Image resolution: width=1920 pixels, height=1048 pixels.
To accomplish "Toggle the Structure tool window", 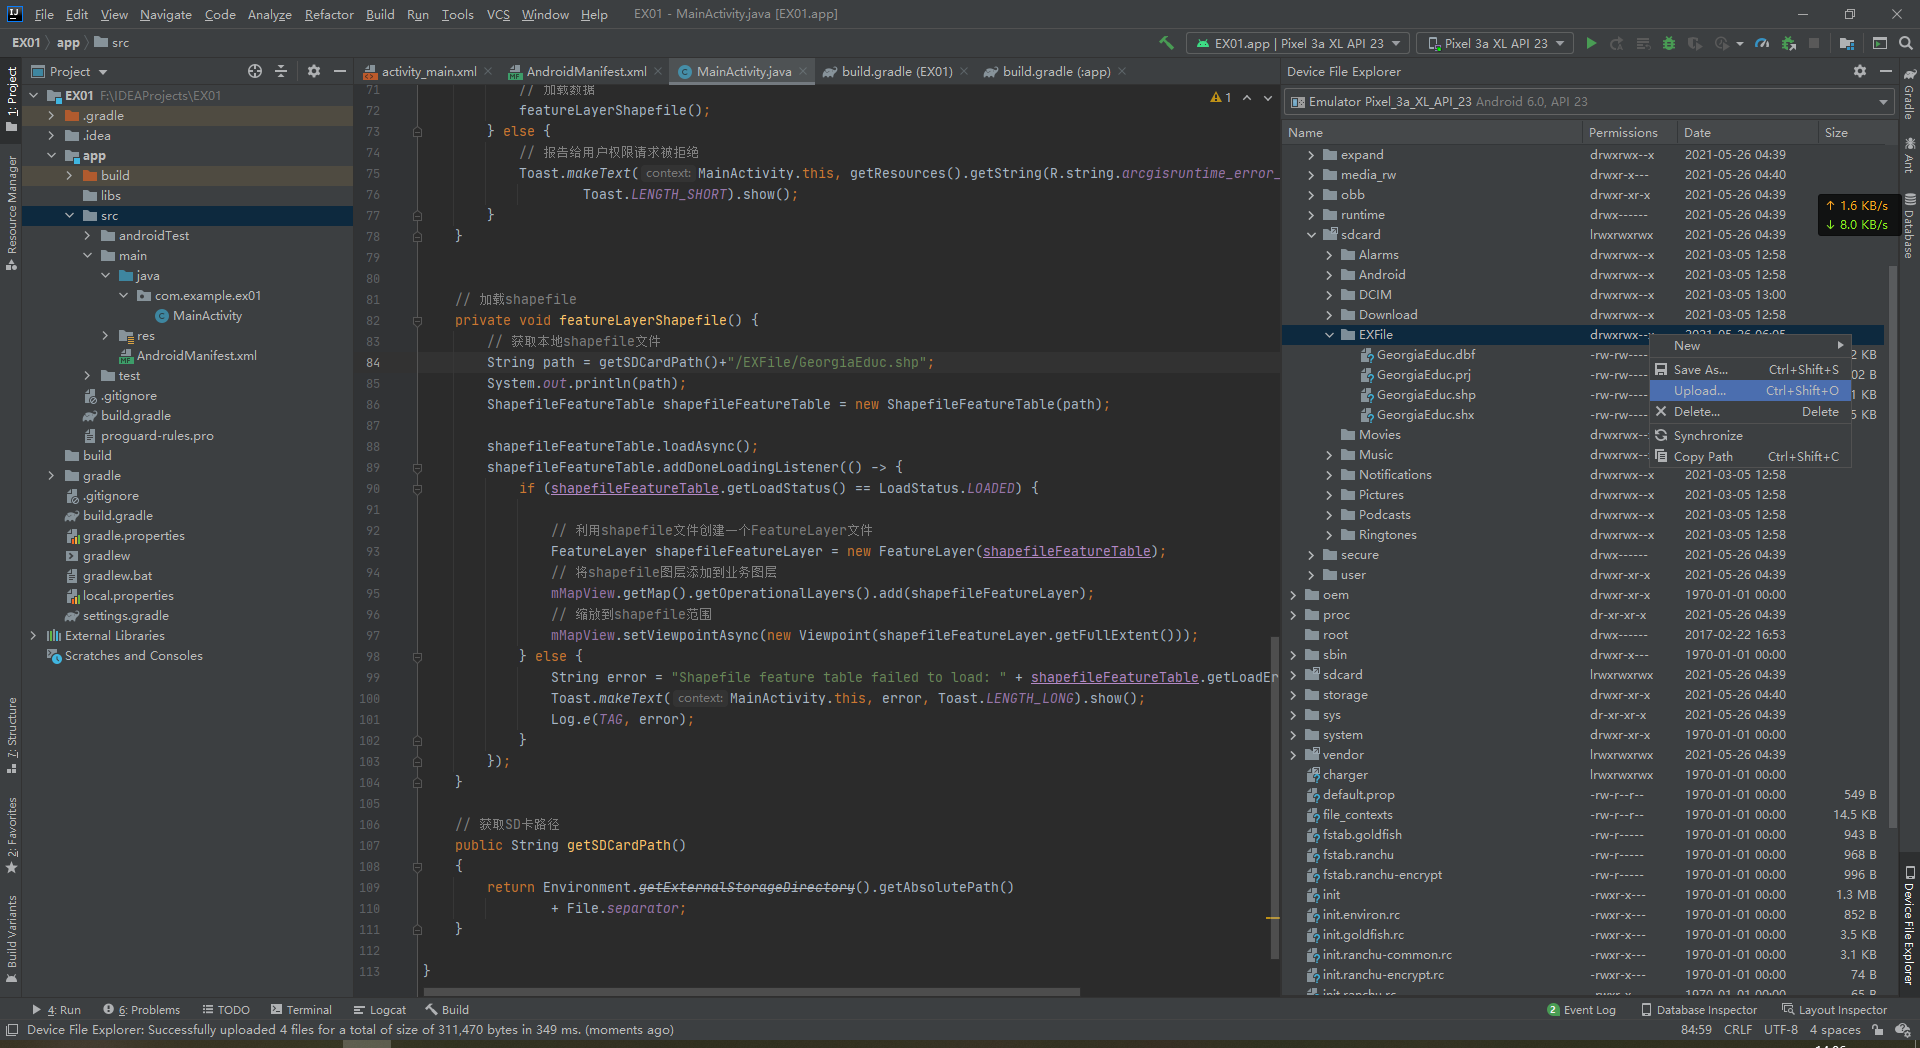I will 11,735.
